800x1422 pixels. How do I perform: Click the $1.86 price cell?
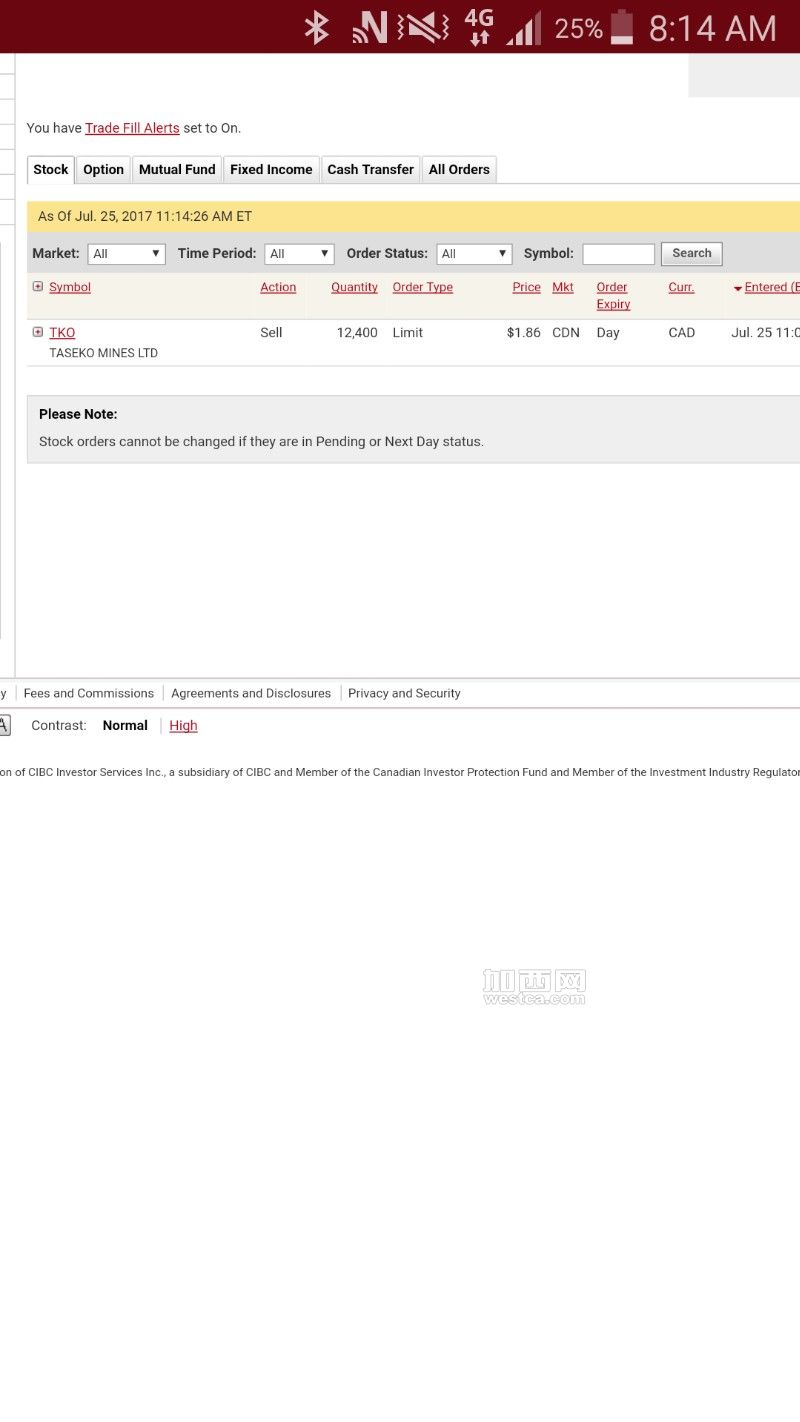click(x=523, y=332)
